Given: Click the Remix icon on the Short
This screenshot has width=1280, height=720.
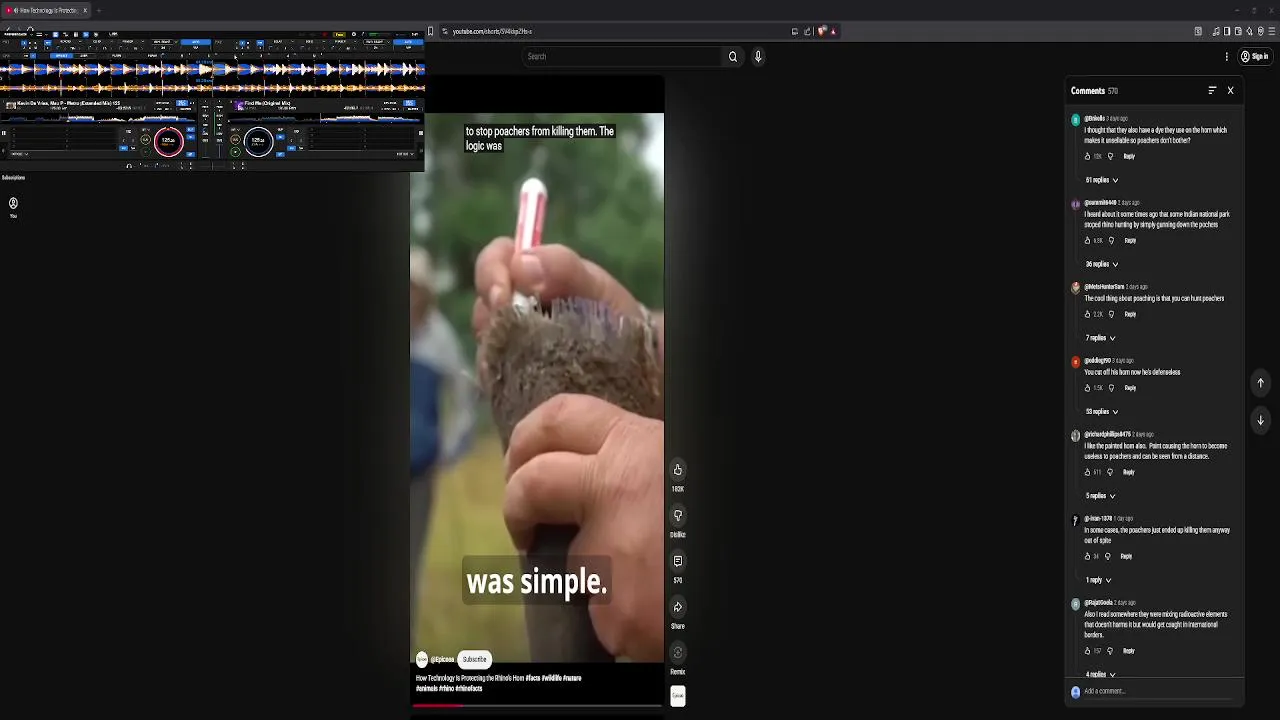Looking at the screenshot, I should click(678, 653).
